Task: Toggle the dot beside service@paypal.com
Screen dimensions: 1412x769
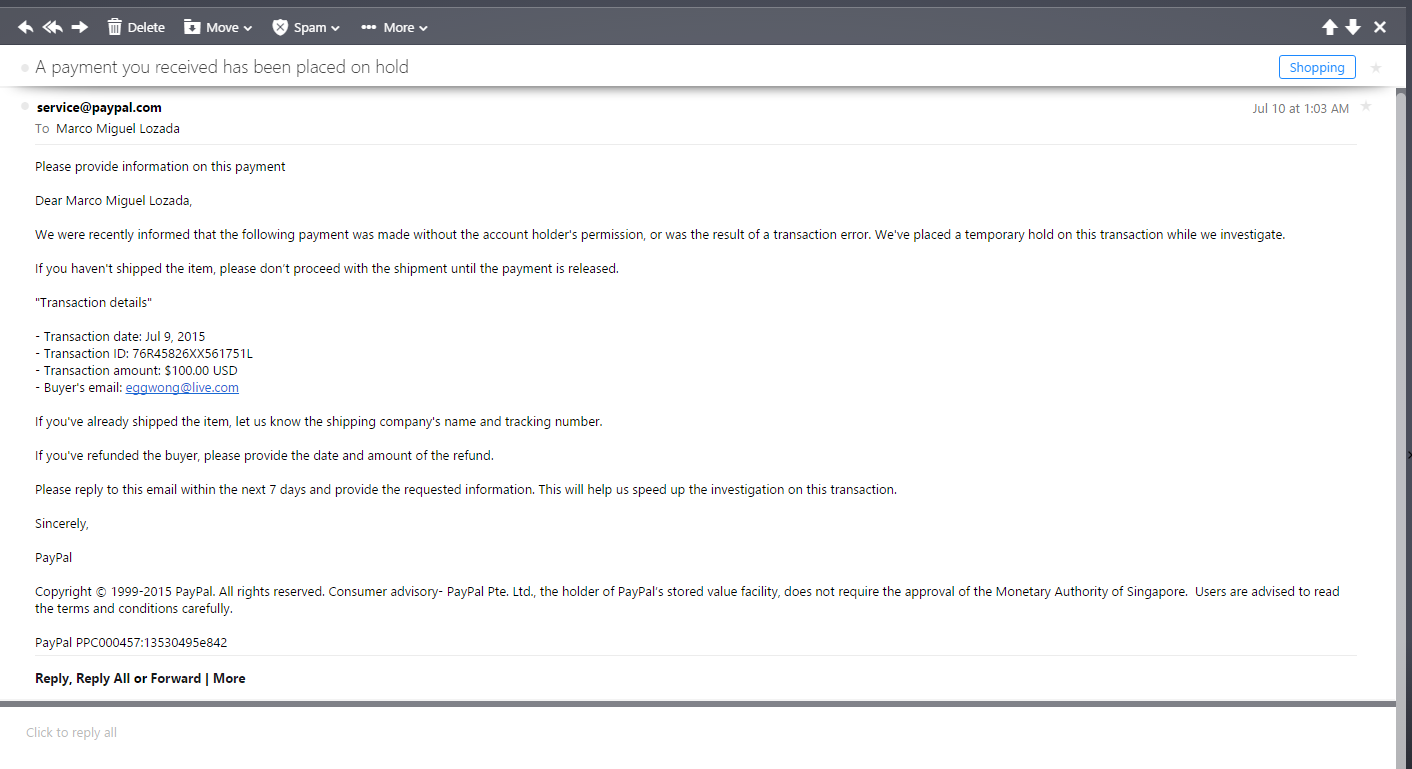Action: [25, 106]
